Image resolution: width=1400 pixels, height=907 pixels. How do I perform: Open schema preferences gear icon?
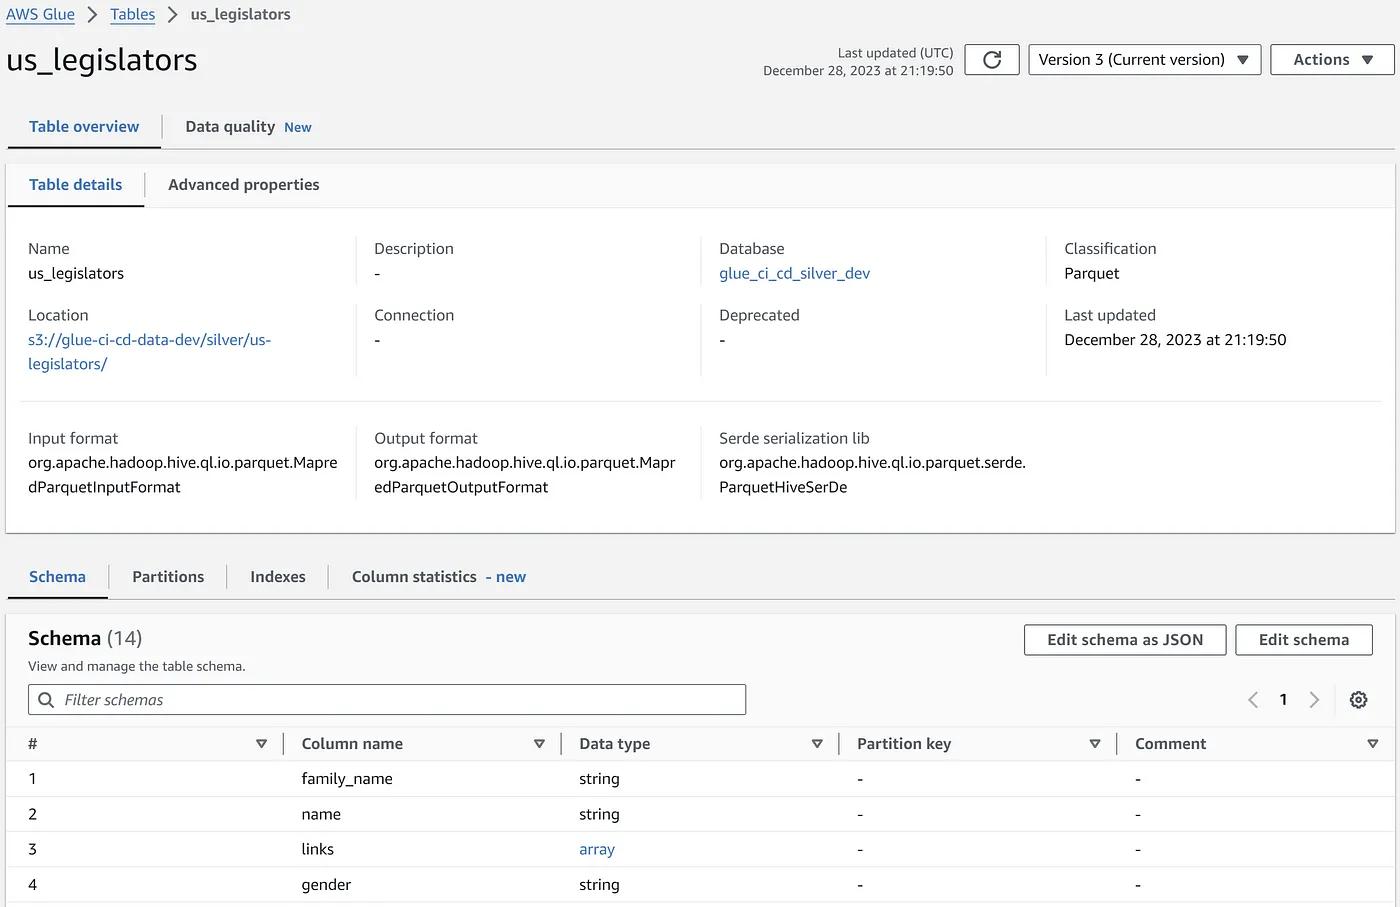pyautogui.click(x=1358, y=700)
